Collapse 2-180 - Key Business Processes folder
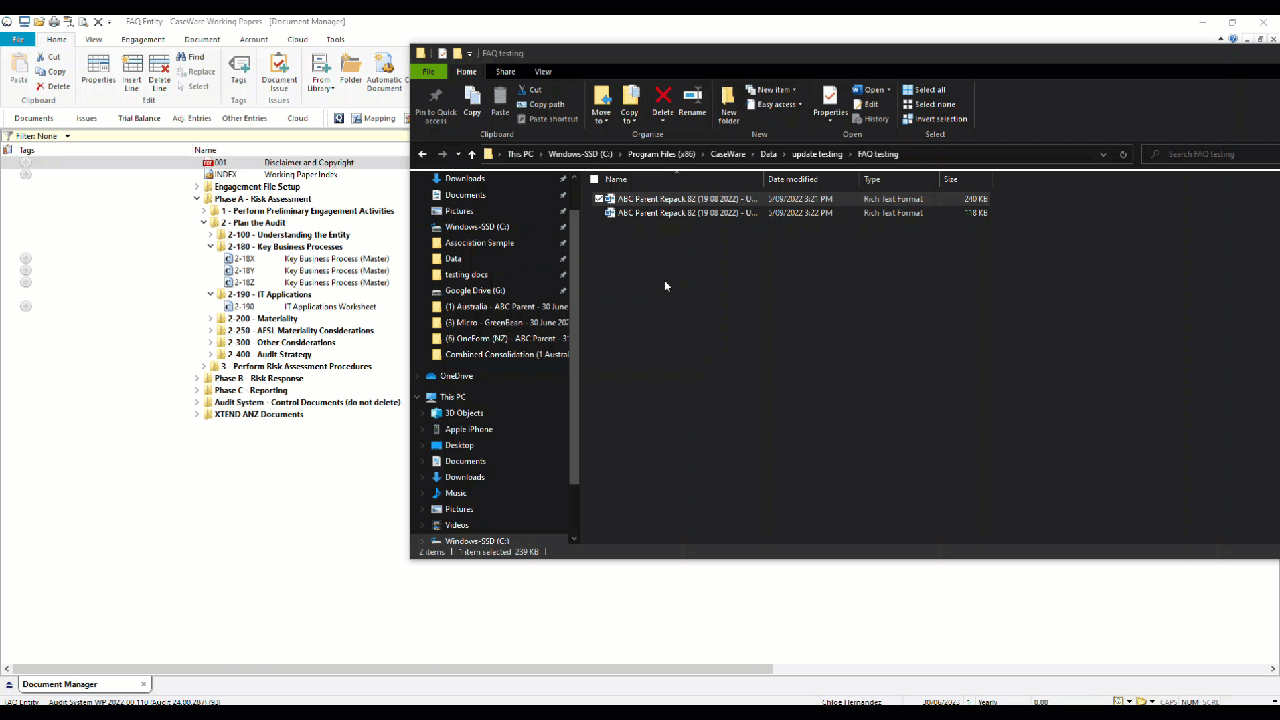 (211, 247)
